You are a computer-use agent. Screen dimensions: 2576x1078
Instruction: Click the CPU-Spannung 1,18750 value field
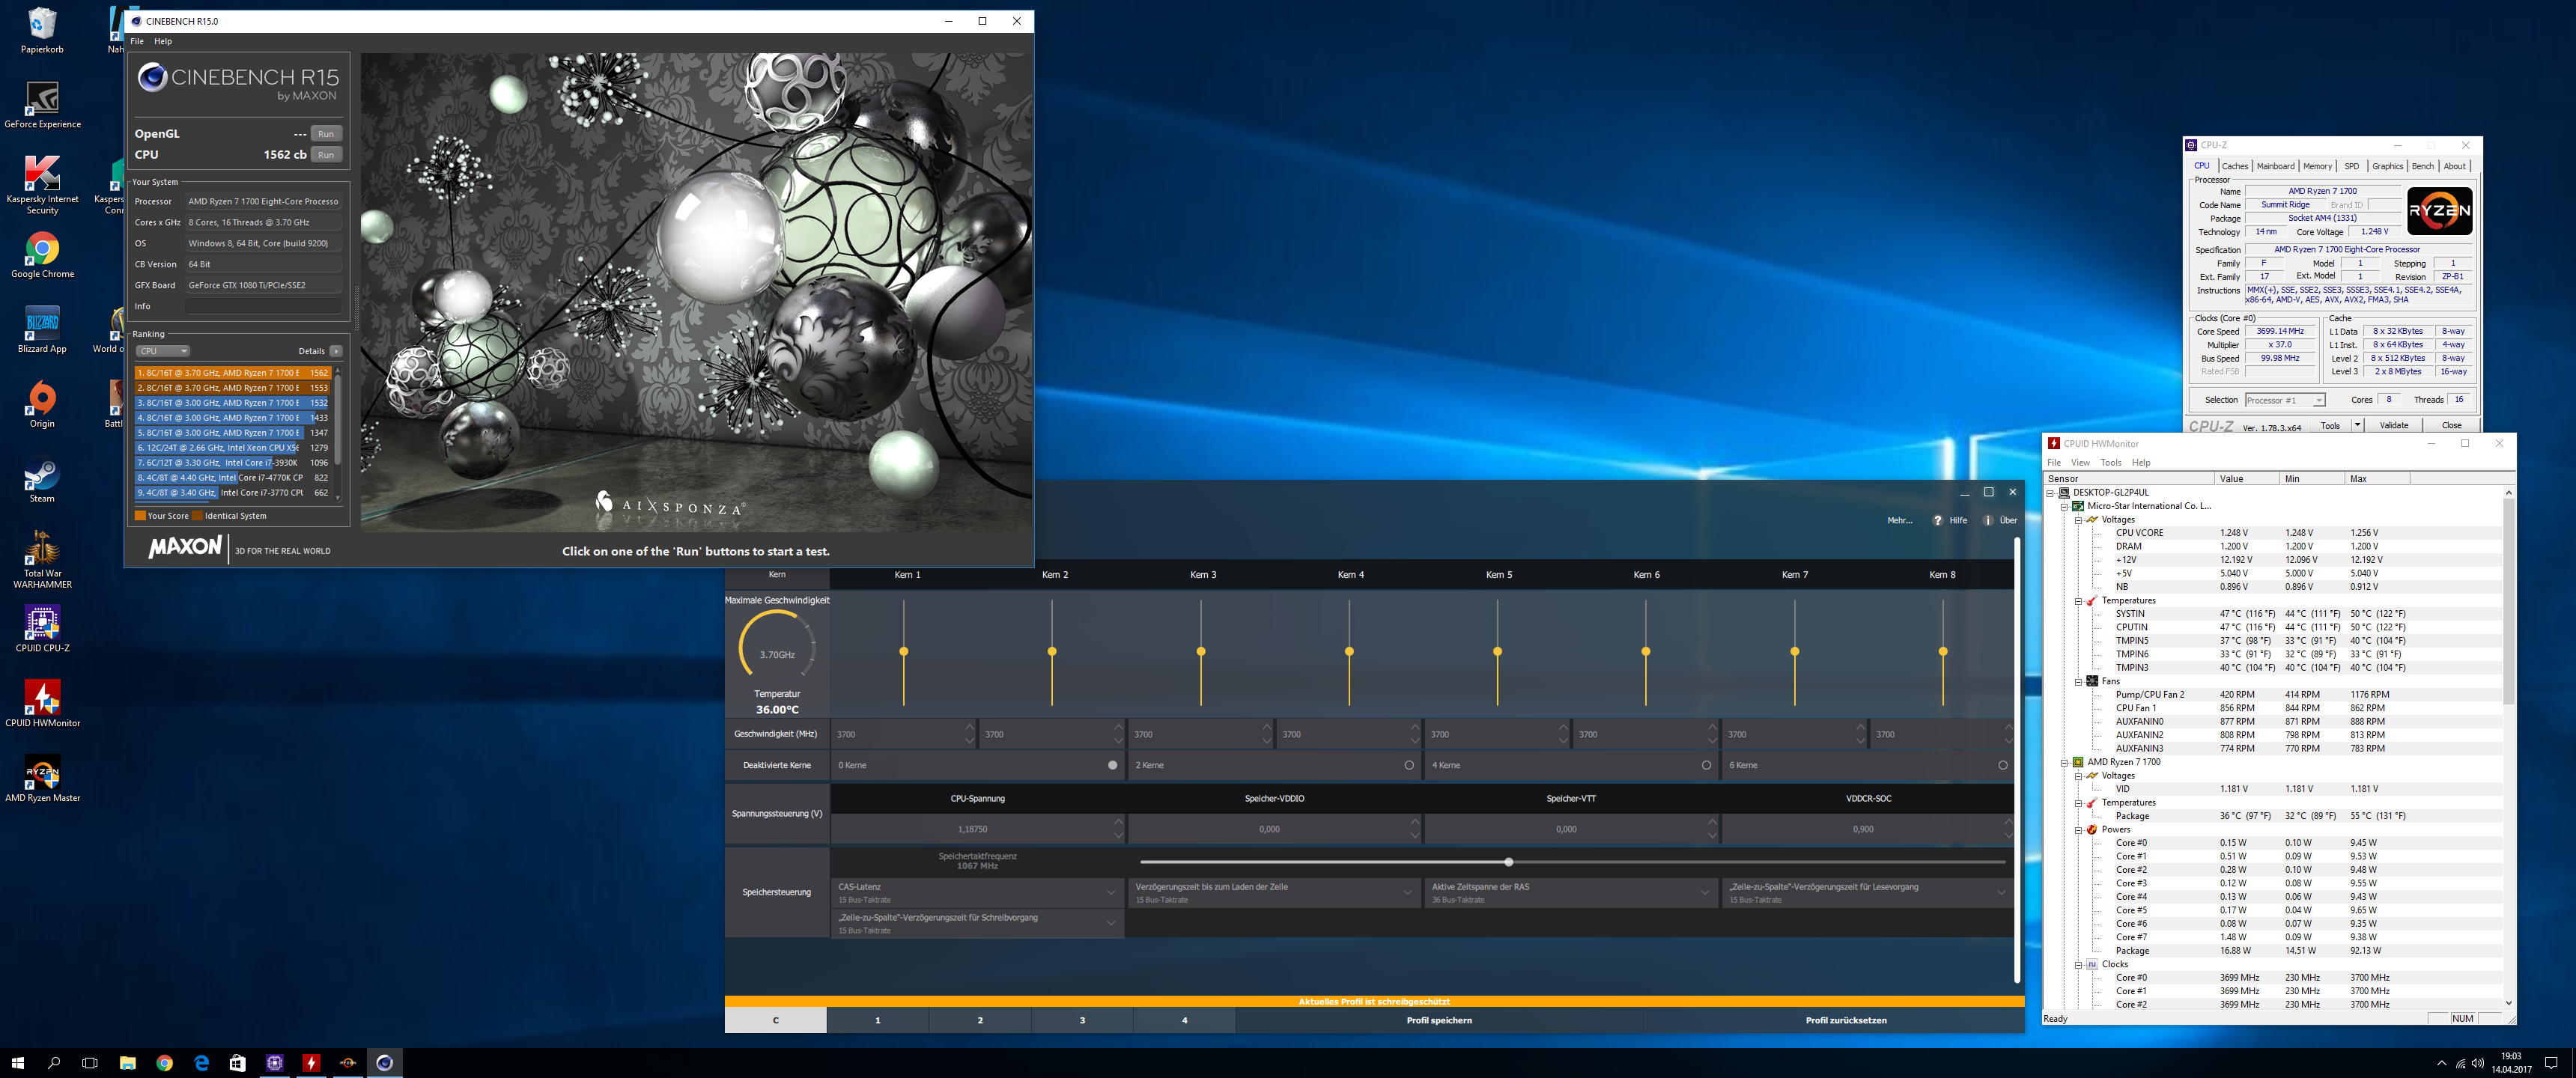click(972, 829)
